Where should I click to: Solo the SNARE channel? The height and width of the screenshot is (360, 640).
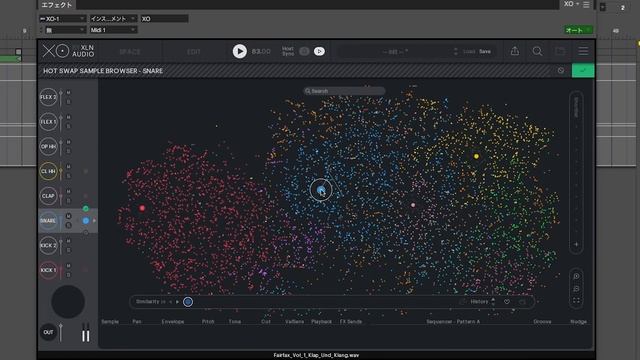click(69, 225)
